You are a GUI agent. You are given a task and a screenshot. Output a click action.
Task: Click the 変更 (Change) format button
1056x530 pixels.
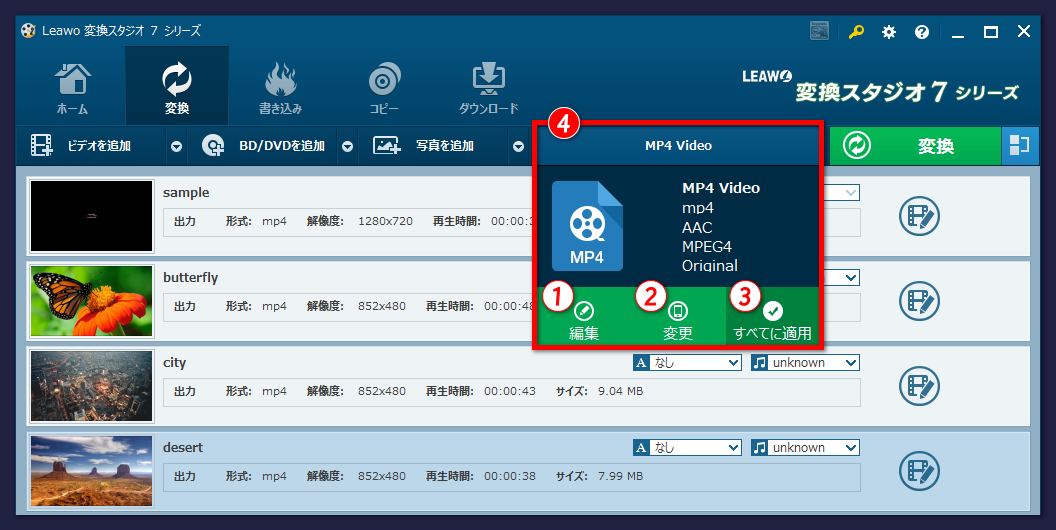[678, 318]
